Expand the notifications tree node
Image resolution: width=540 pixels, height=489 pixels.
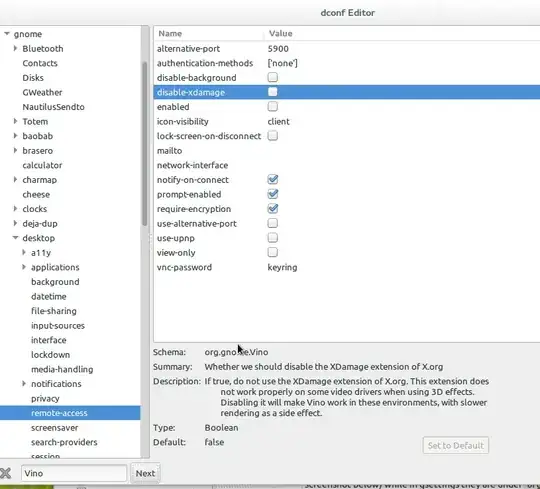click(x=24, y=383)
